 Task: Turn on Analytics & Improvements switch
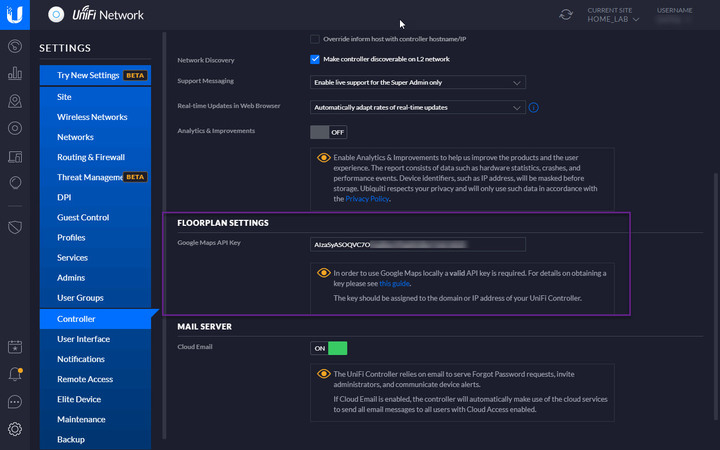(x=328, y=132)
